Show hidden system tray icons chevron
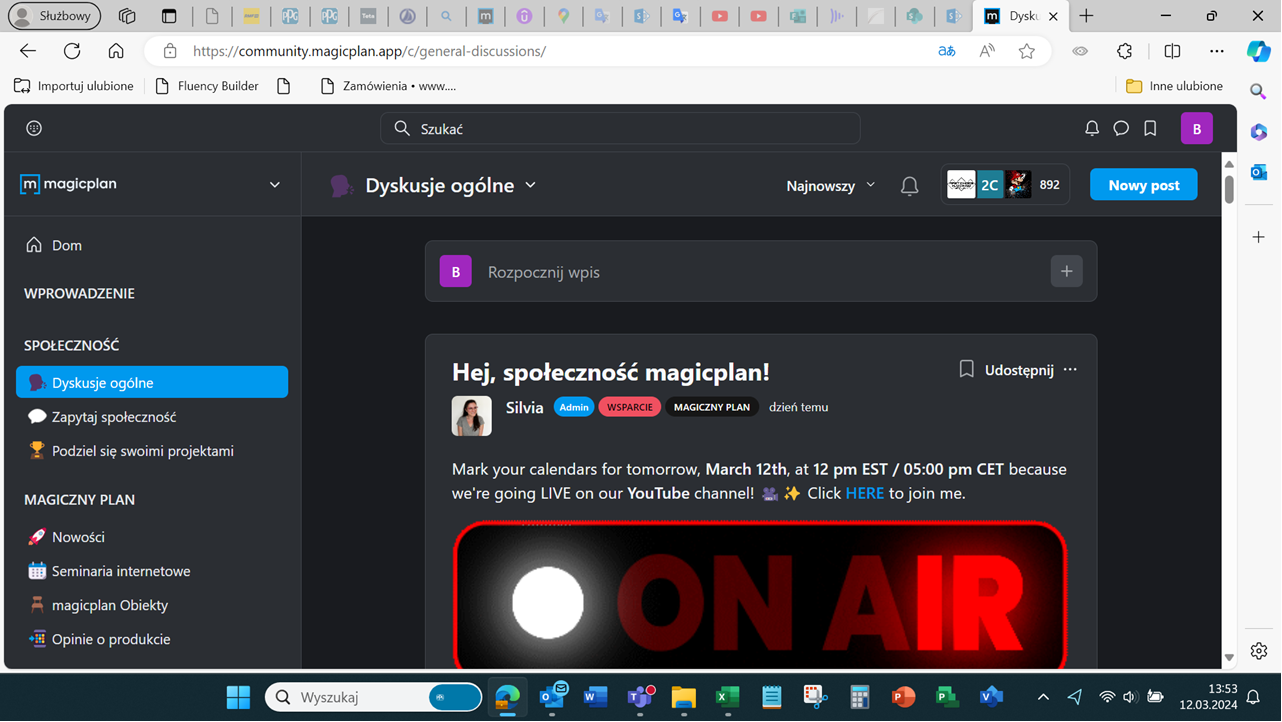The width and height of the screenshot is (1282, 722). pos(1043,697)
